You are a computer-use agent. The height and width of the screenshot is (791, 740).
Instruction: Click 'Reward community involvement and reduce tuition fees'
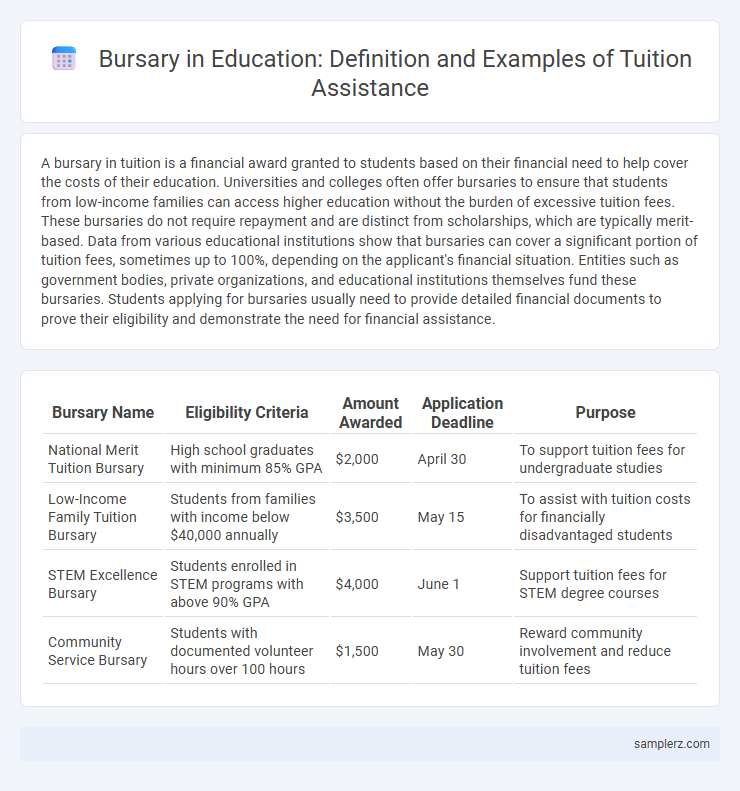(605, 651)
